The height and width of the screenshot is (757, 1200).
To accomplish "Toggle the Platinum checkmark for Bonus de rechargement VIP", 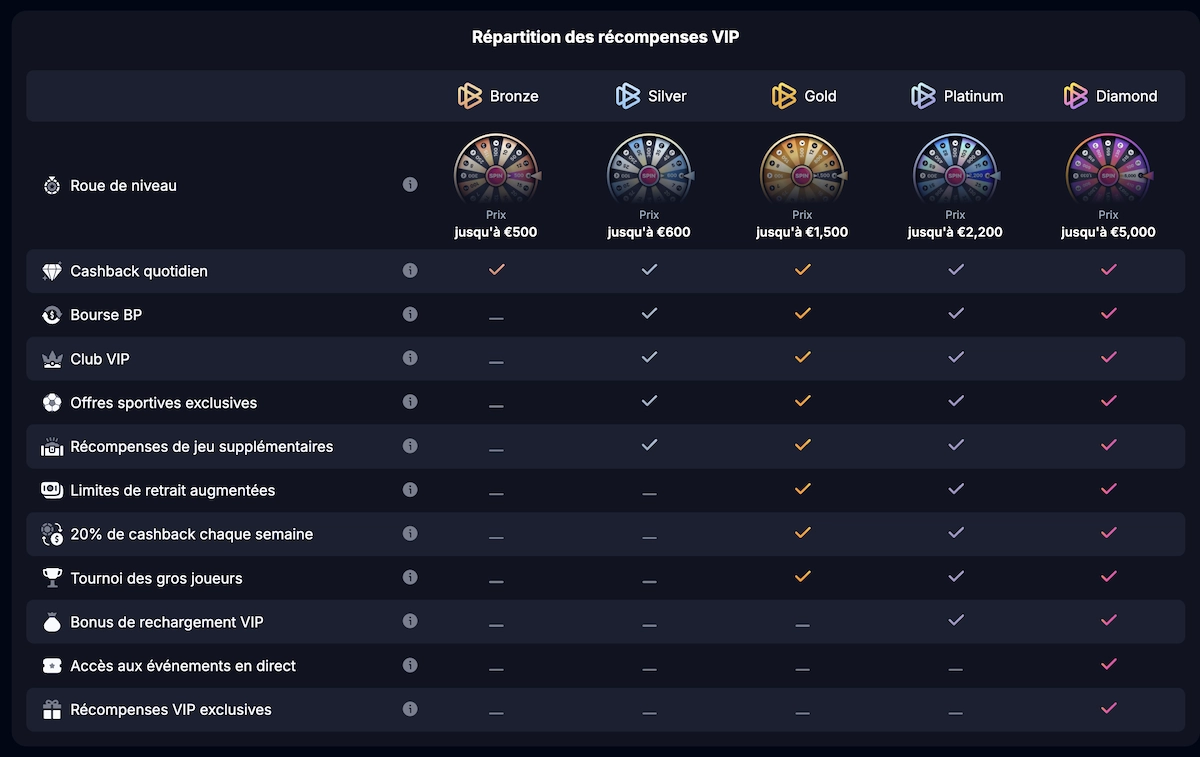I will click(x=955, y=621).
